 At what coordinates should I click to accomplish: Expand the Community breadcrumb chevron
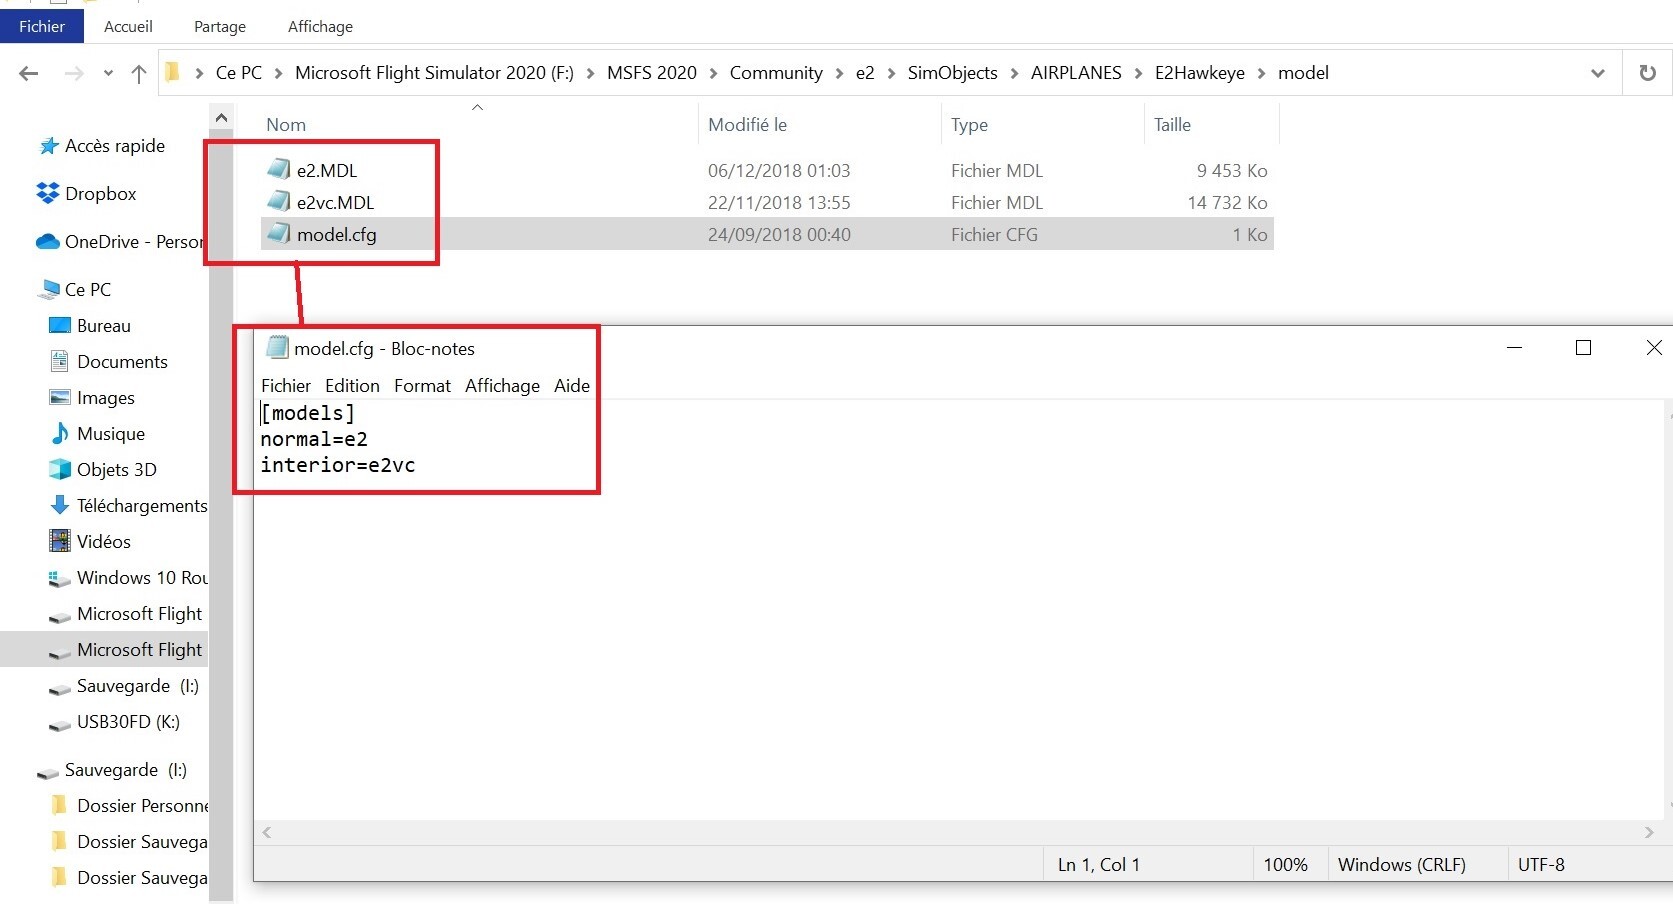coord(839,73)
